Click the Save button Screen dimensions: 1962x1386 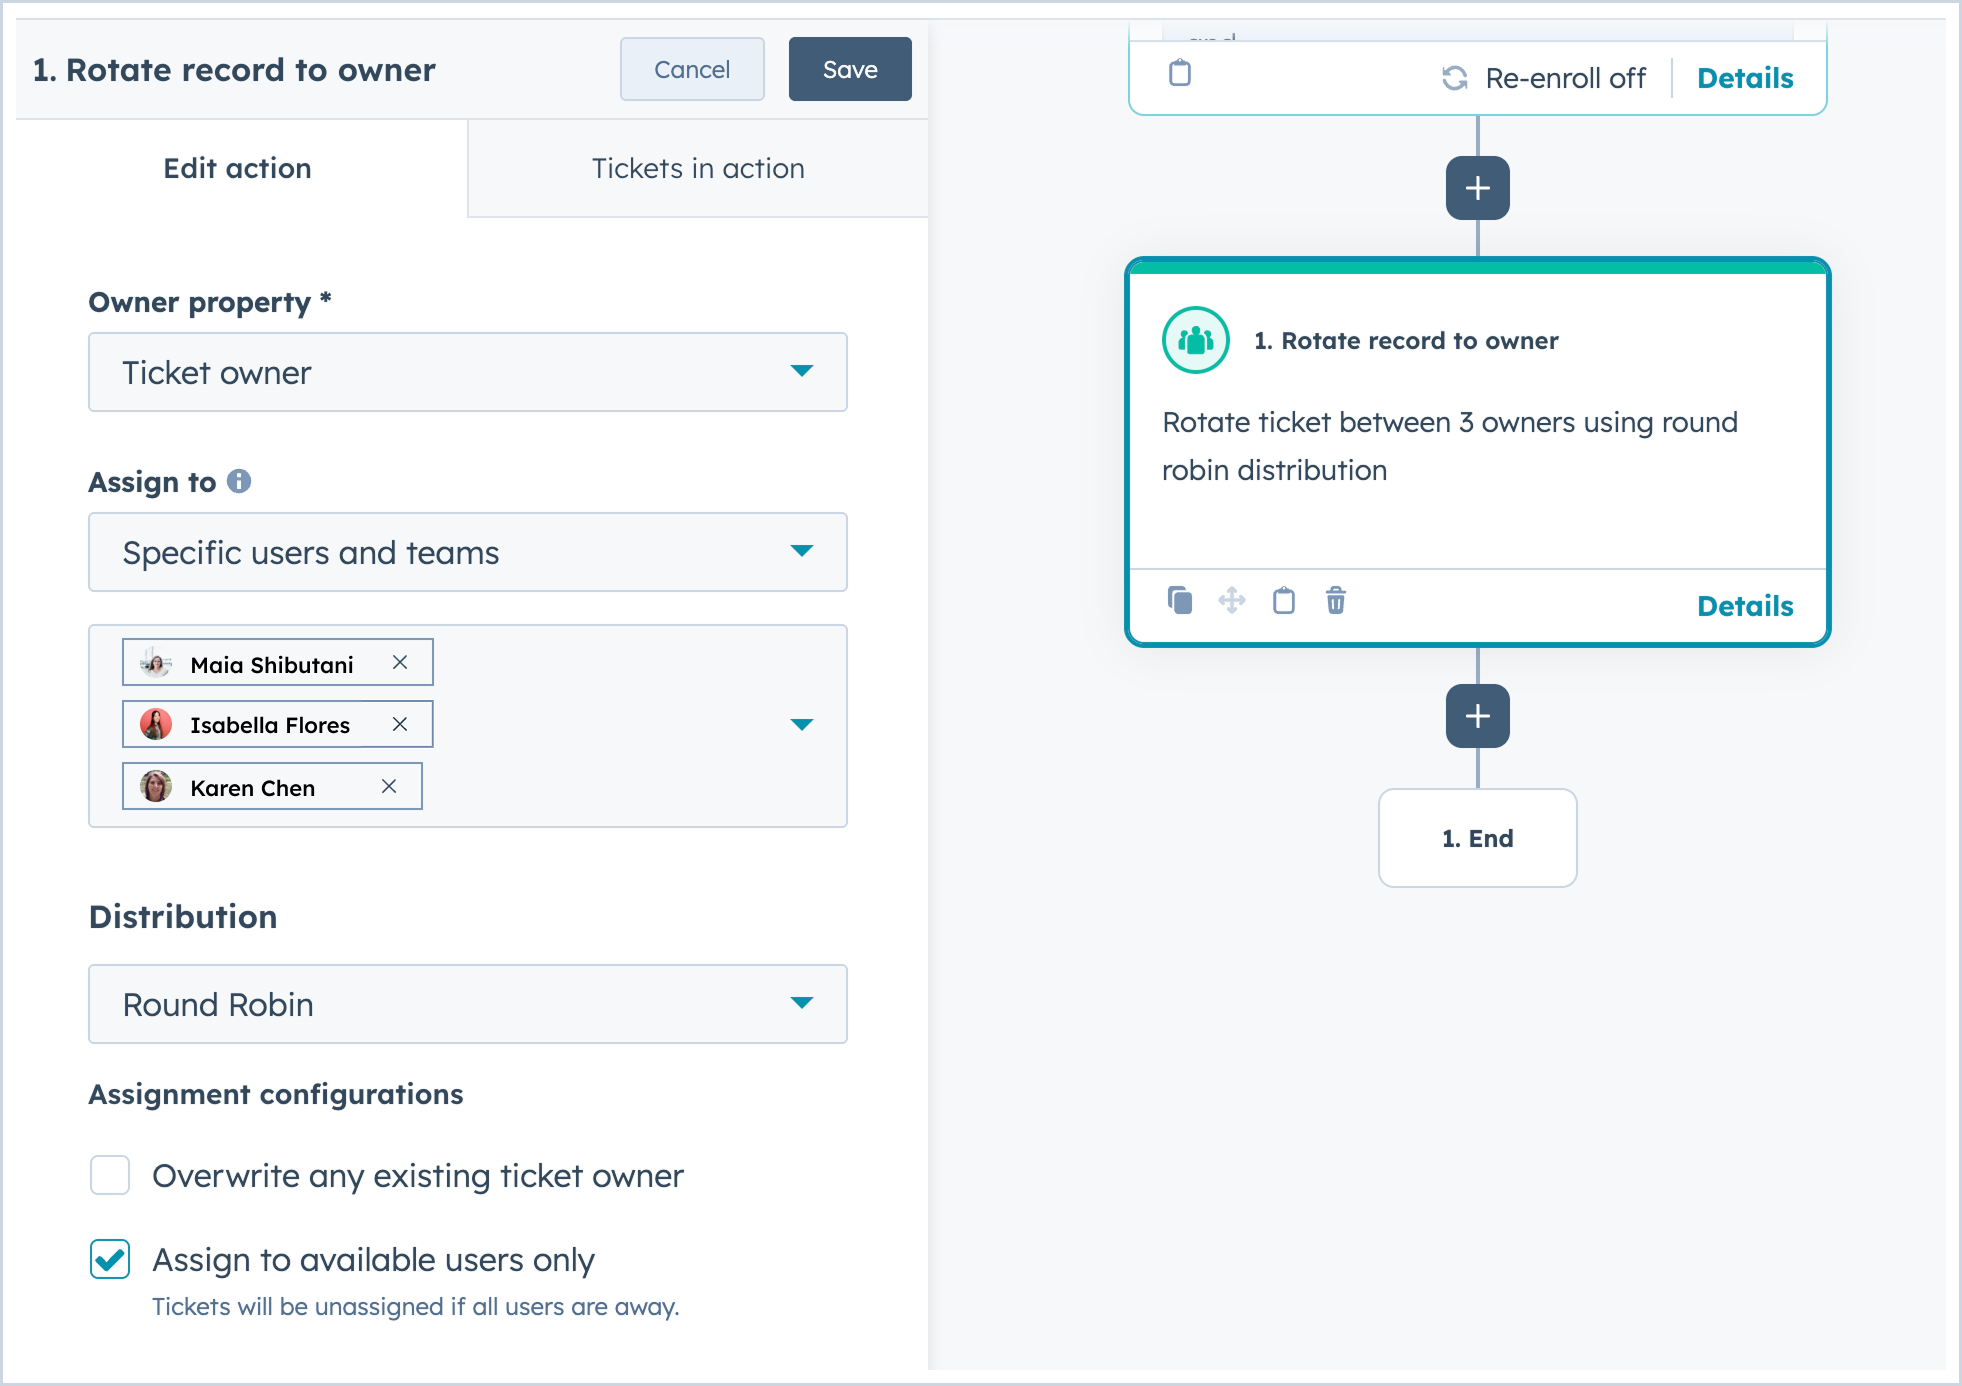pos(850,69)
